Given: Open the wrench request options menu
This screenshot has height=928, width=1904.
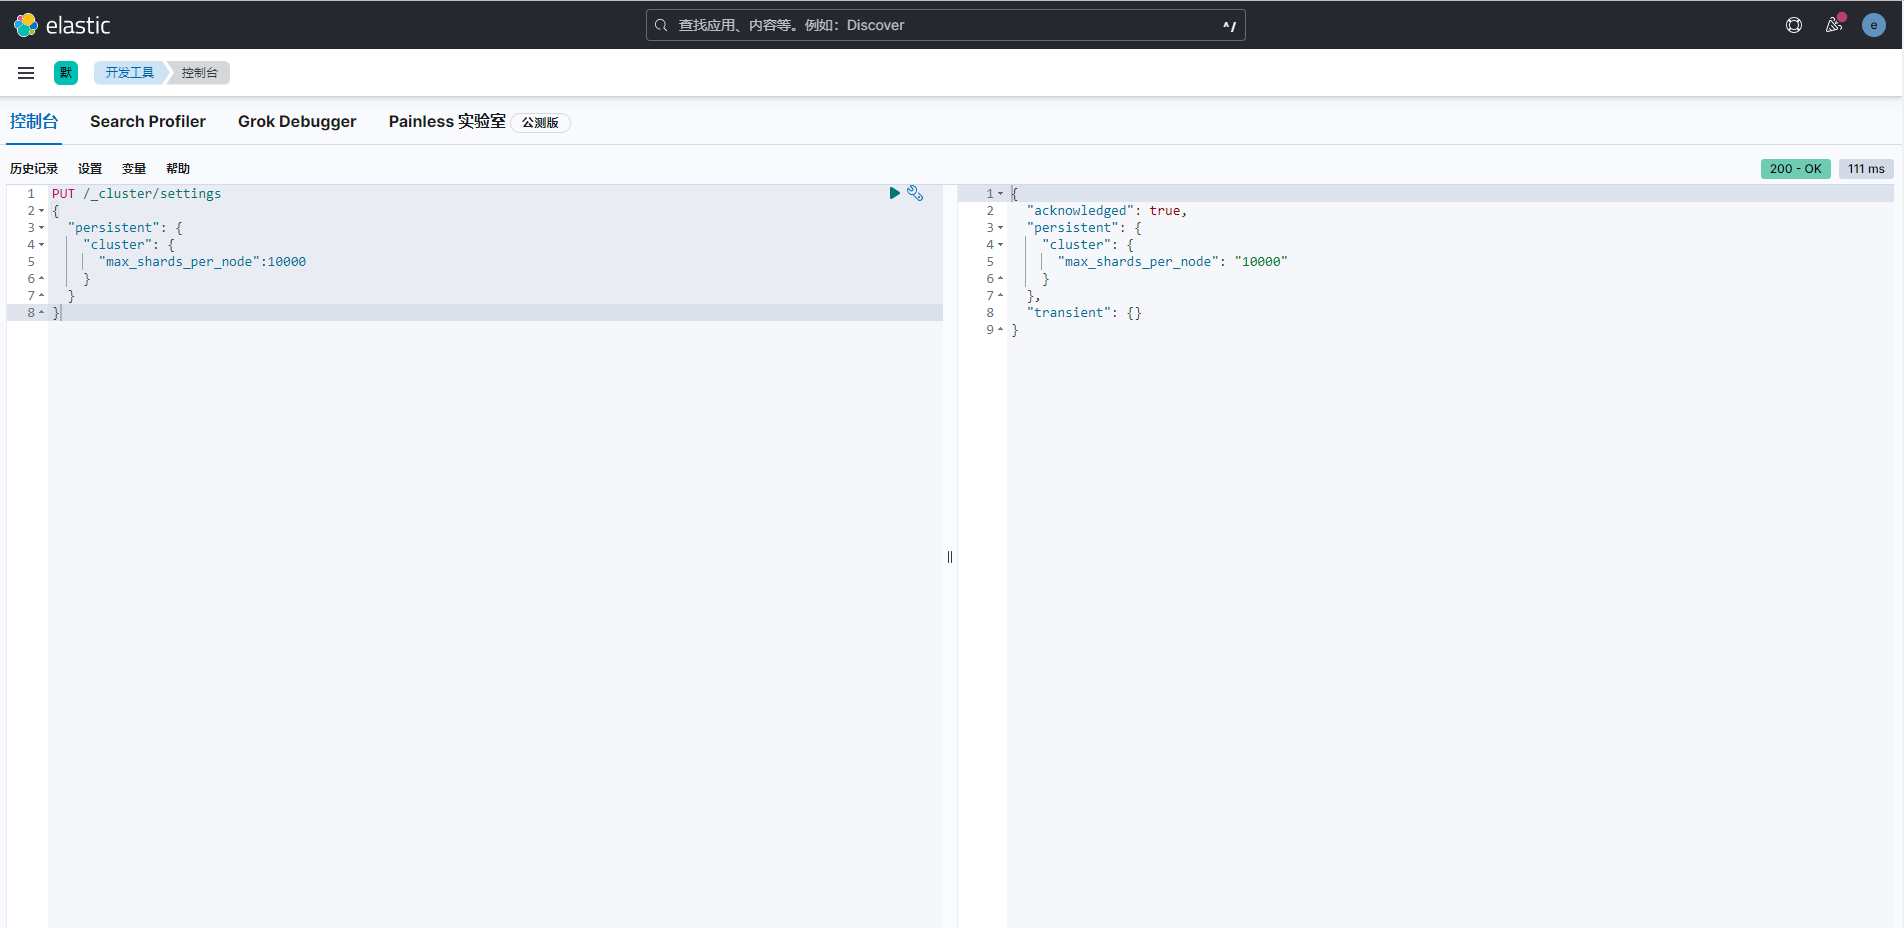Looking at the screenshot, I should coord(915,193).
